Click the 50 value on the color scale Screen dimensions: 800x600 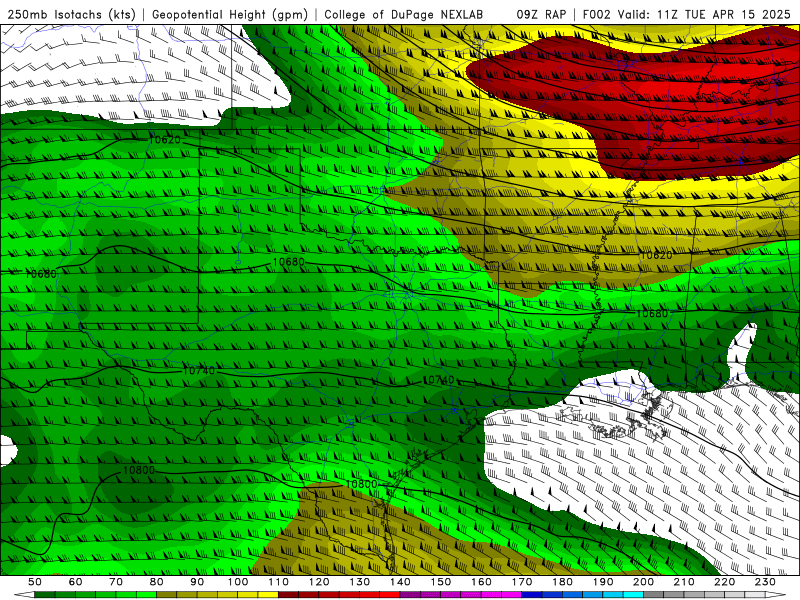tap(35, 582)
